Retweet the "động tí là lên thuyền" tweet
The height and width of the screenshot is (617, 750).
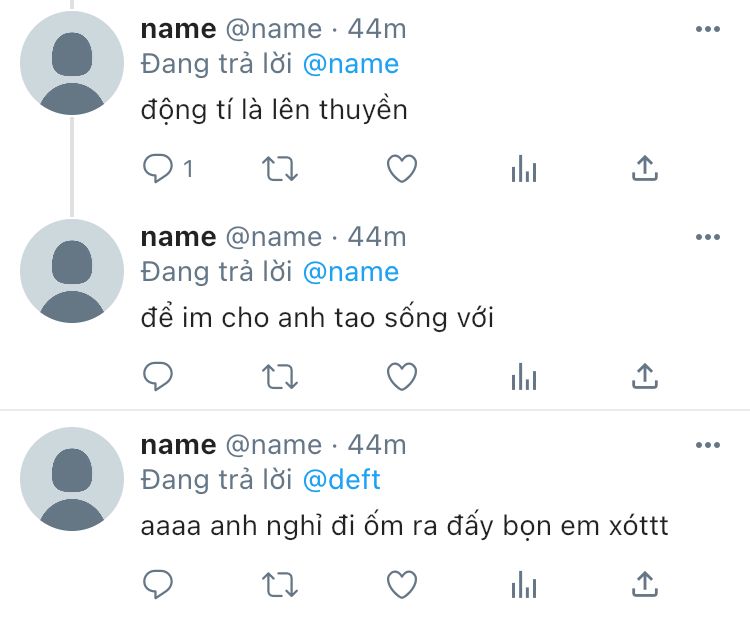279,169
